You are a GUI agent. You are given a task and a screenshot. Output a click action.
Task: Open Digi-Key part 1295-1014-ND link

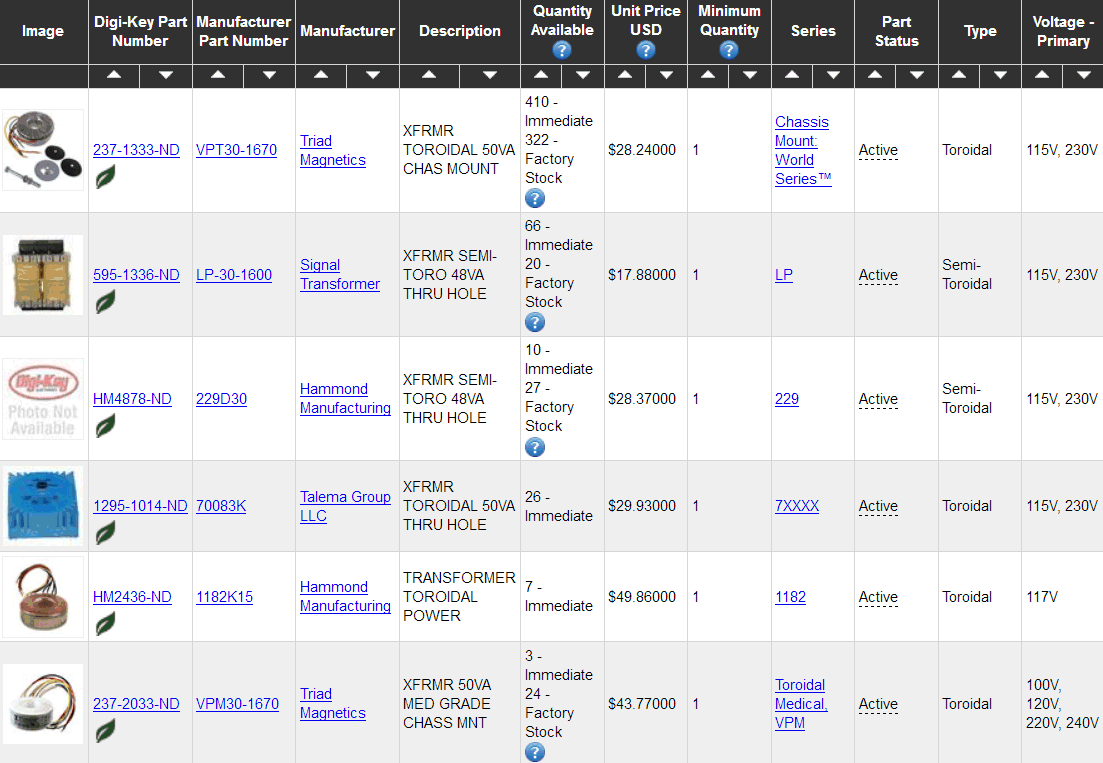pyautogui.click(x=140, y=506)
